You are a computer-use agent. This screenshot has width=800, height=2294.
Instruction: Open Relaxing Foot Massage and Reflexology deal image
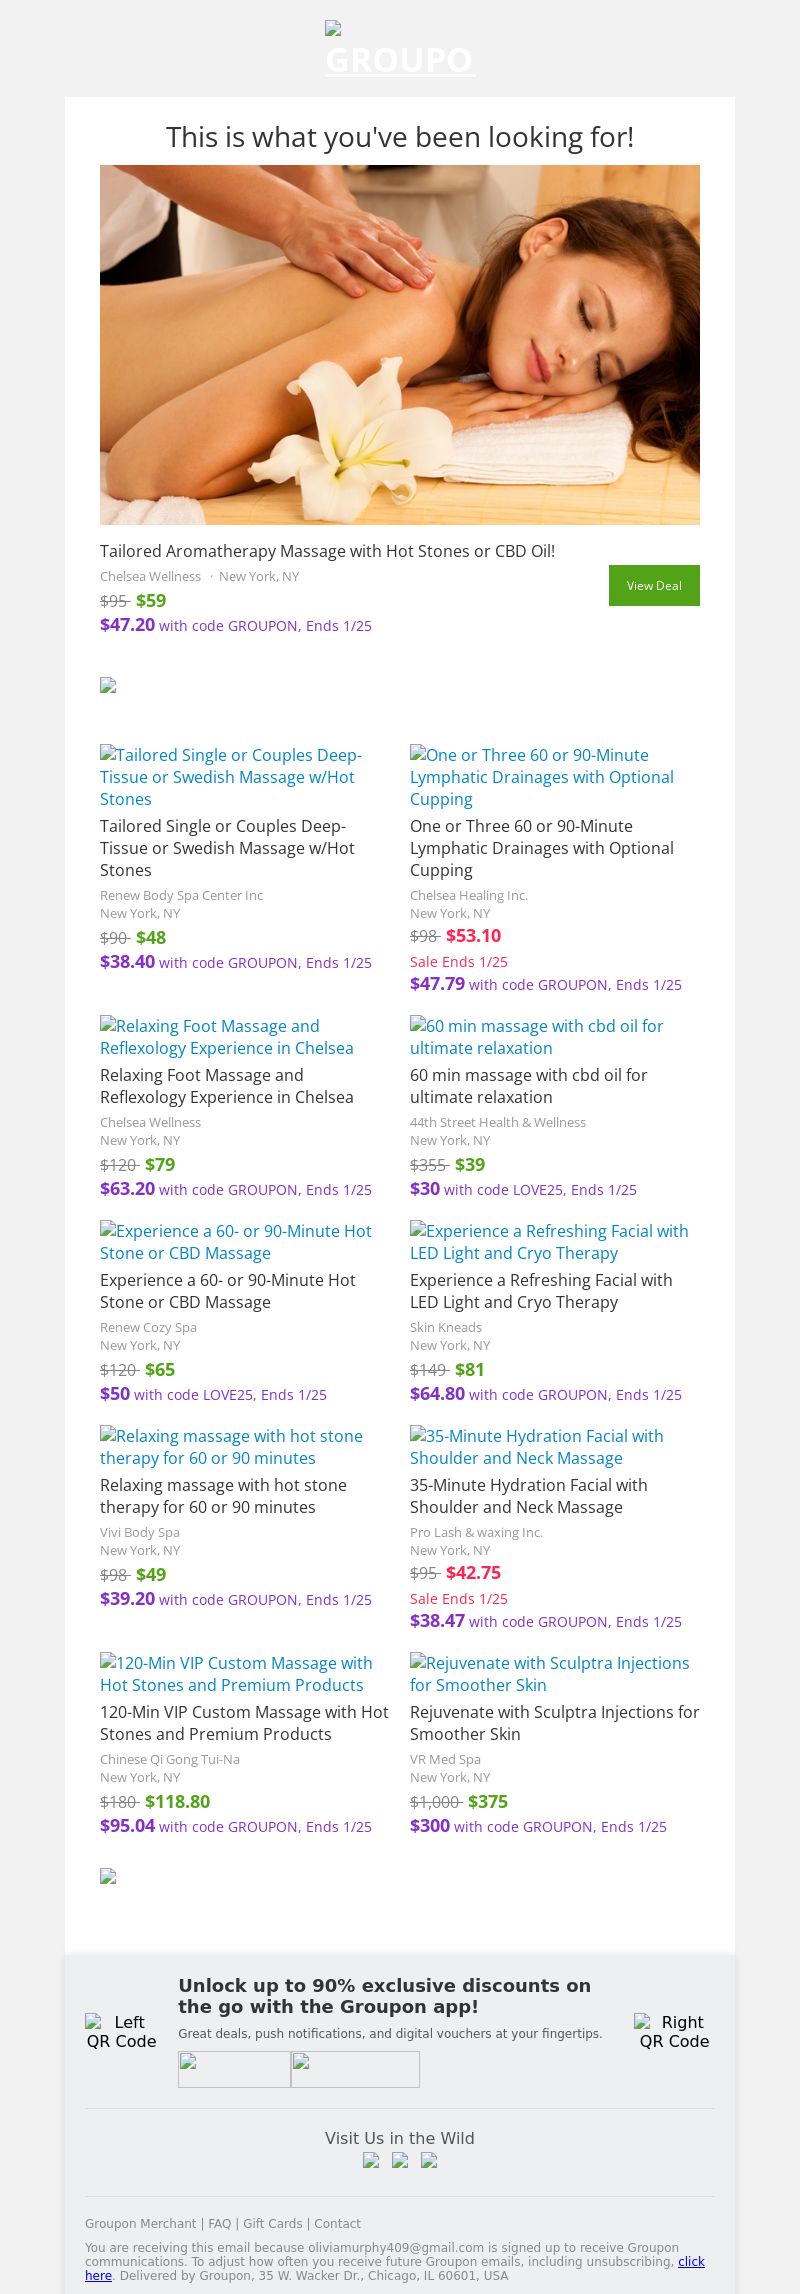[x=227, y=1037]
